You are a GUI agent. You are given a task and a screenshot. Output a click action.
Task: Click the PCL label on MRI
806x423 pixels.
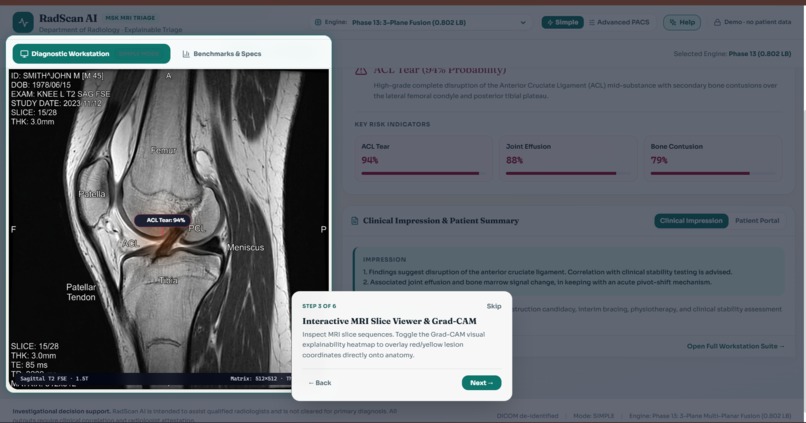197,228
